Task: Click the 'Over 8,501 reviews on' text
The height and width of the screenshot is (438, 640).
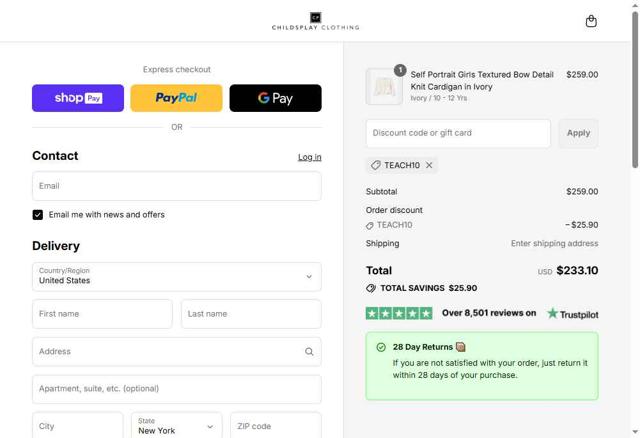Action: [489, 313]
